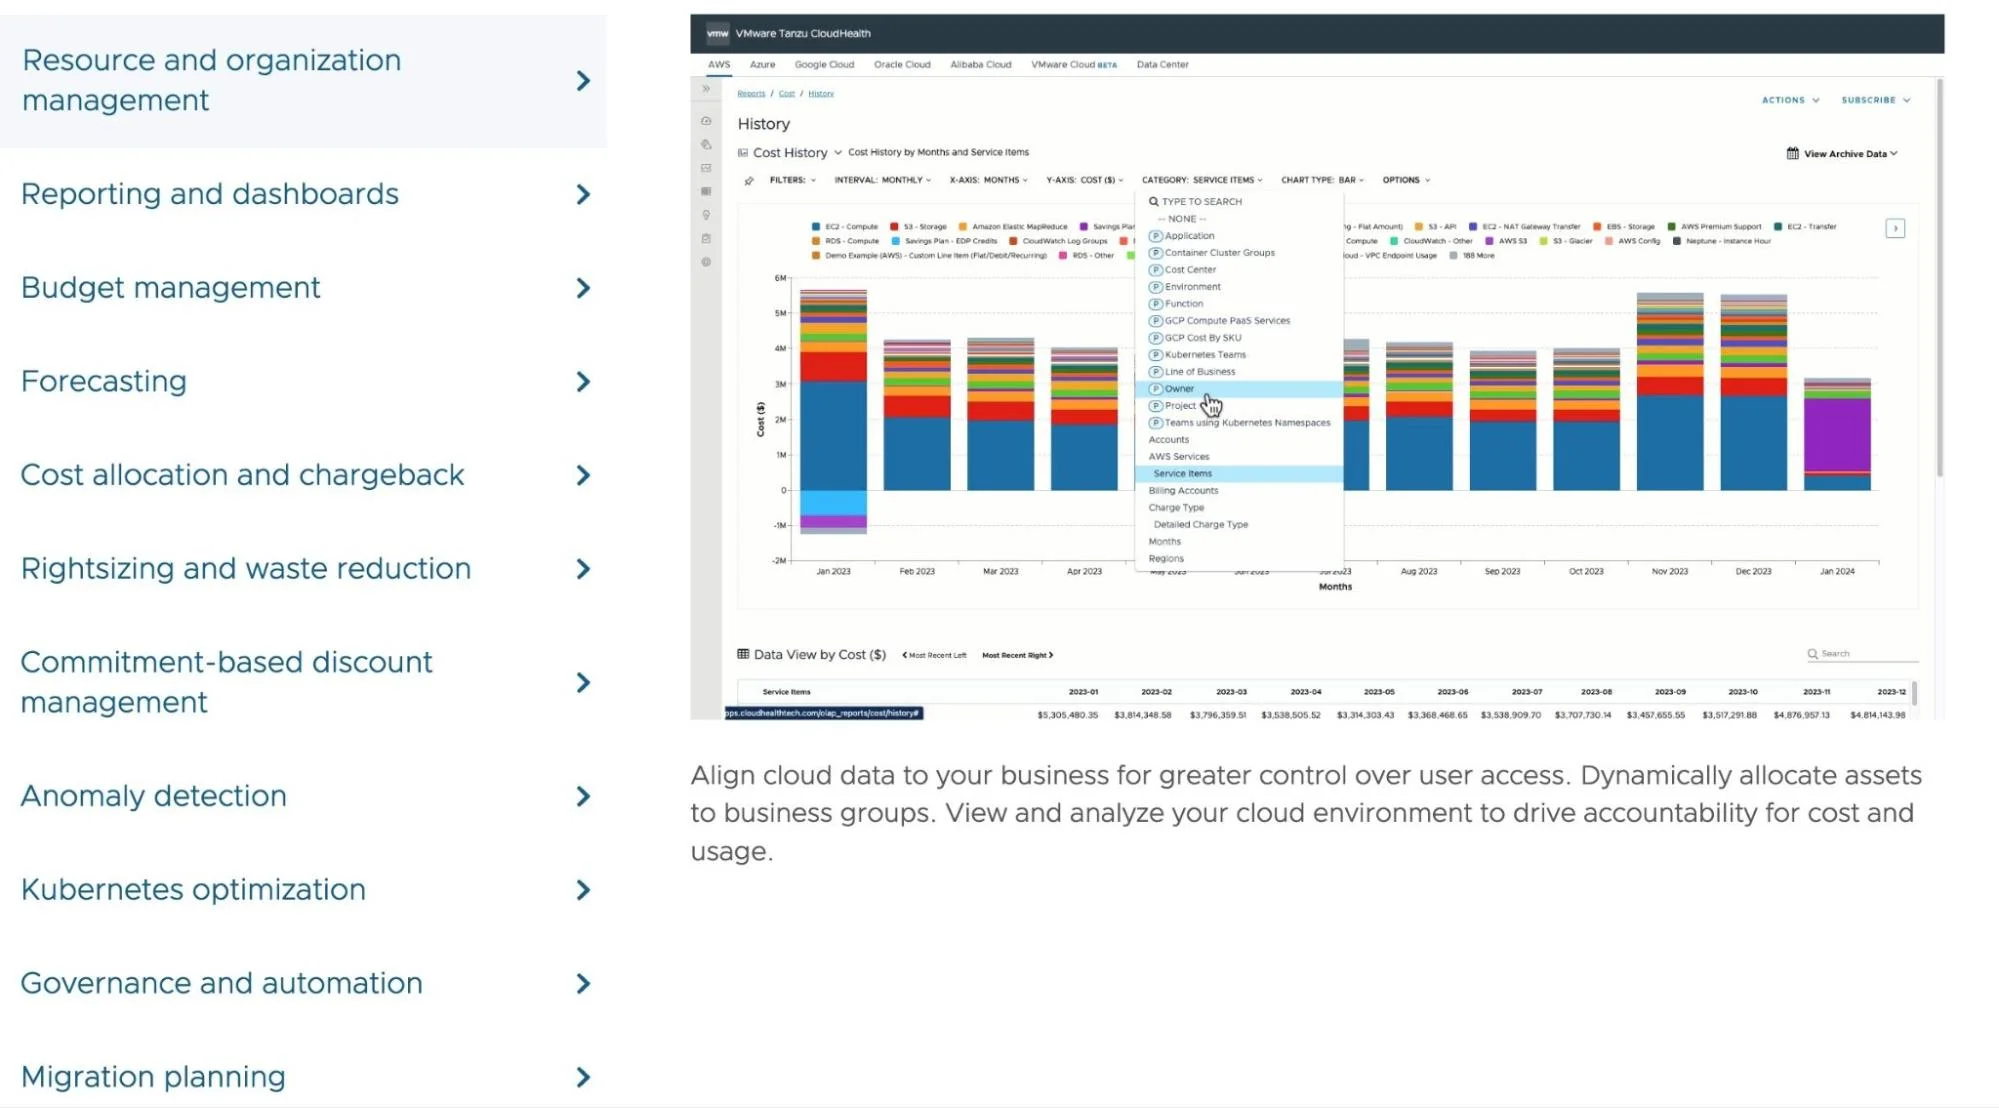Select NONE in category list
This screenshot has width=1999, height=1108.
click(x=1182, y=219)
